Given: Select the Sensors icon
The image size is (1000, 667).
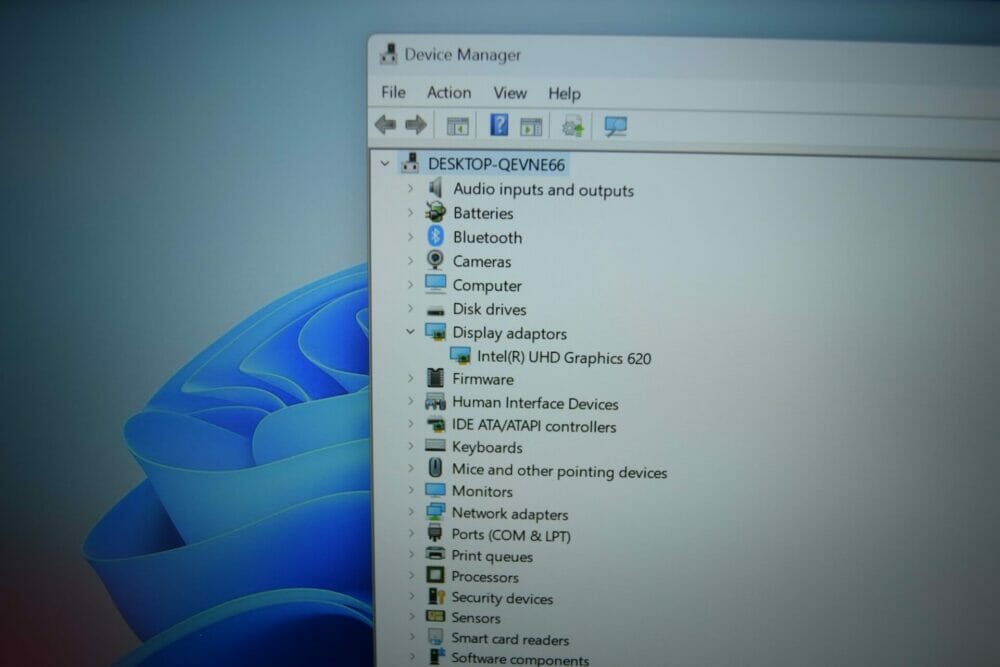Looking at the screenshot, I should click(436, 616).
